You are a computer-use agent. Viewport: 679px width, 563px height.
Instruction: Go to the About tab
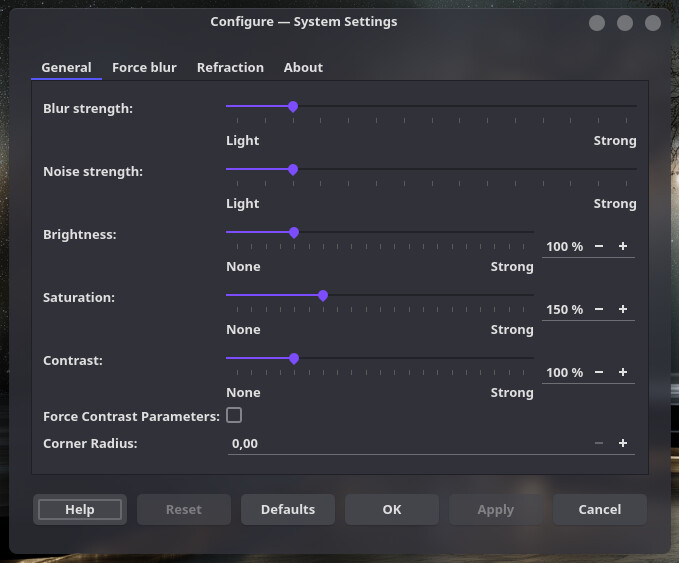tap(303, 68)
